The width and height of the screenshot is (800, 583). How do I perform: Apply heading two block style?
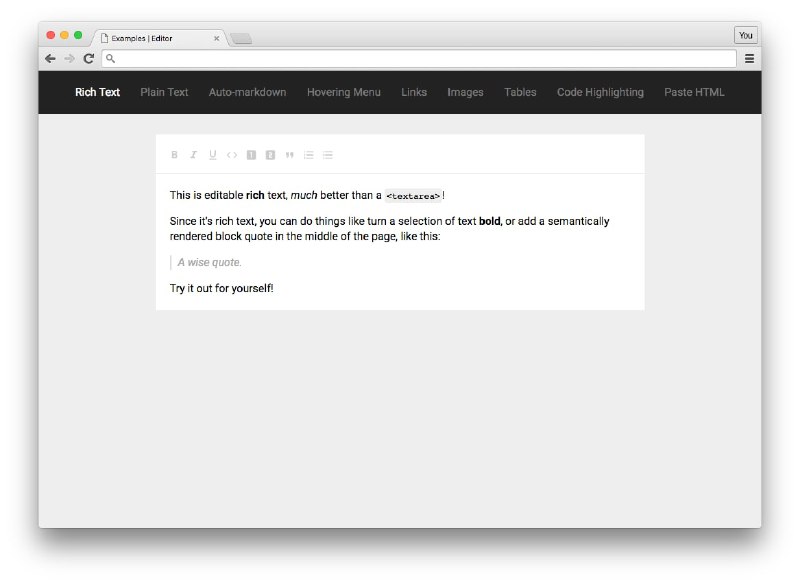pos(270,155)
